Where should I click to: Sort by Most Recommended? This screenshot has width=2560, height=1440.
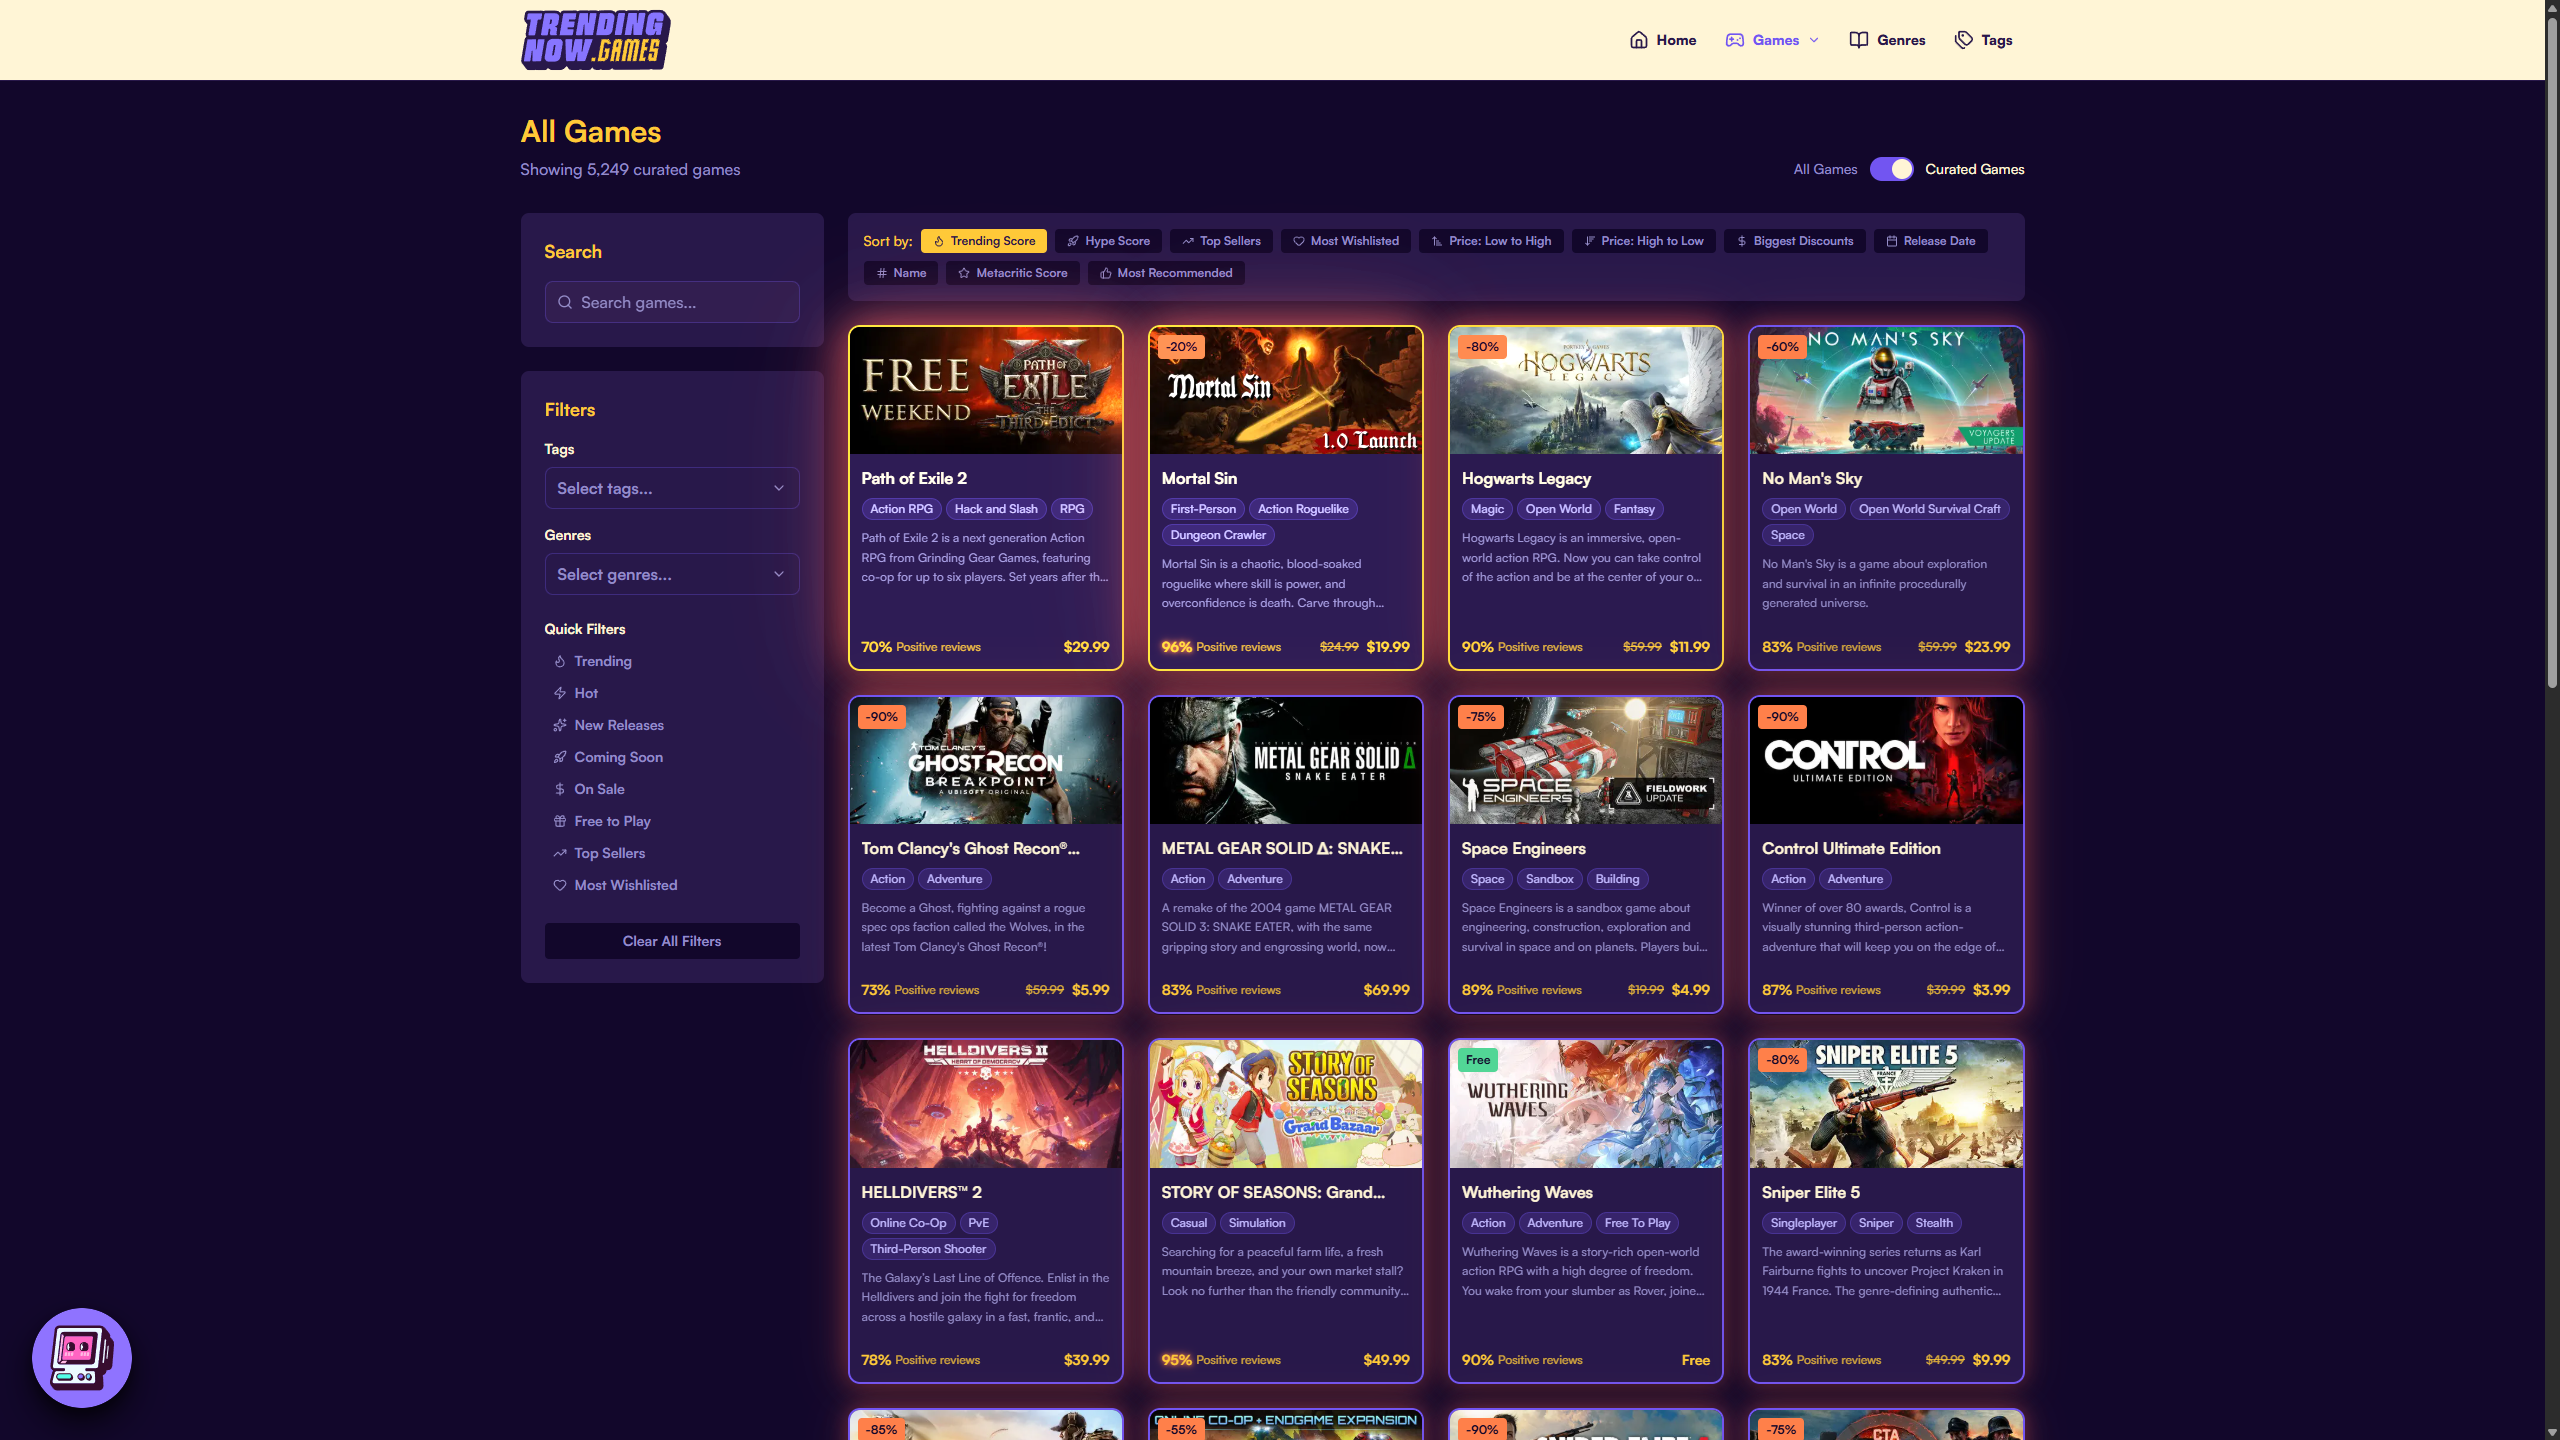click(x=1166, y=273)
